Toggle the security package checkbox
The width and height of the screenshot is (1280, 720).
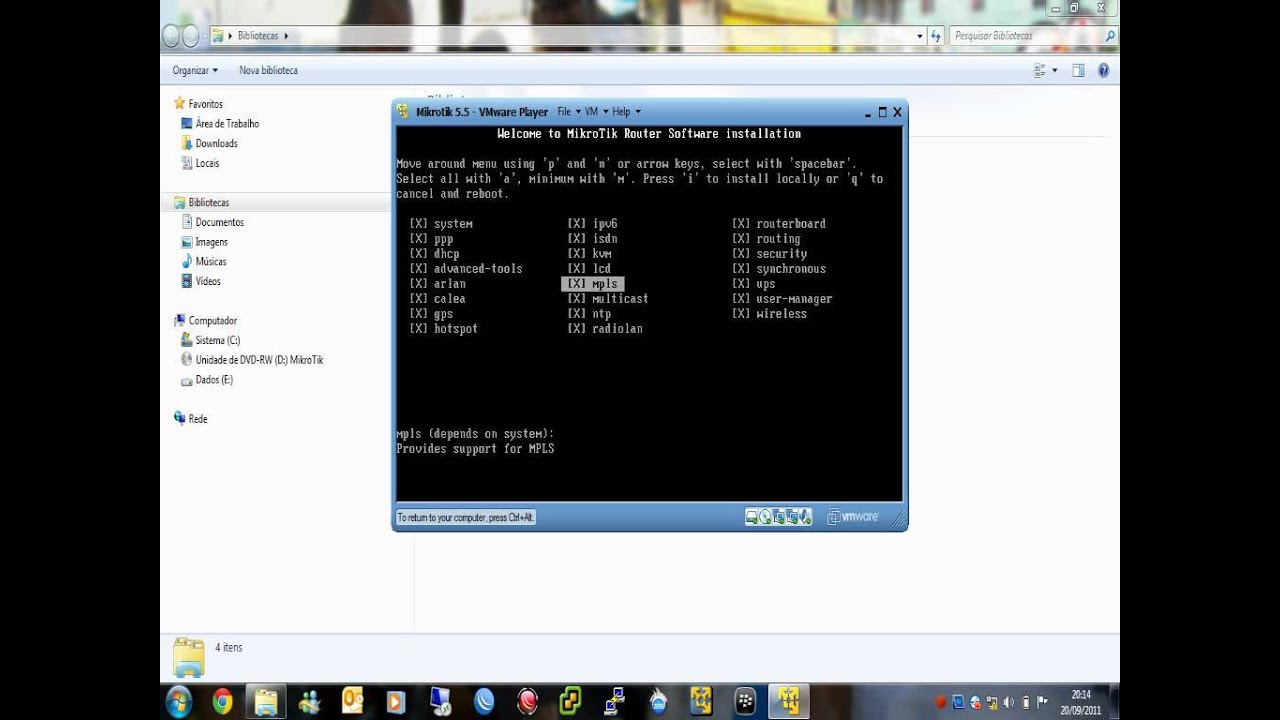(741, 254)
